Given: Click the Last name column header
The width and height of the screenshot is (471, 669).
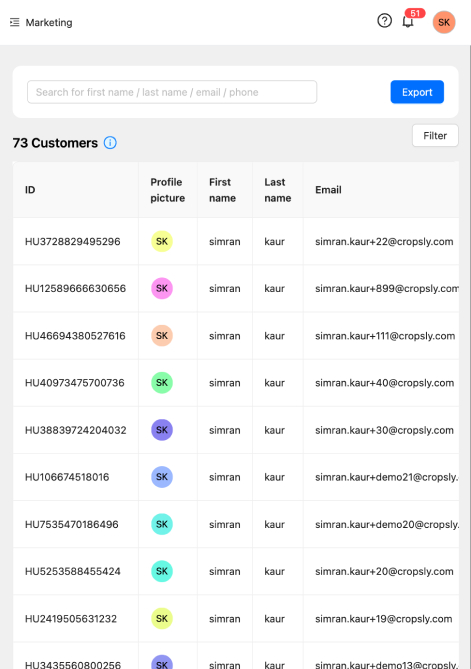Looking at the screenshot, I should click(x=277, y=190).
